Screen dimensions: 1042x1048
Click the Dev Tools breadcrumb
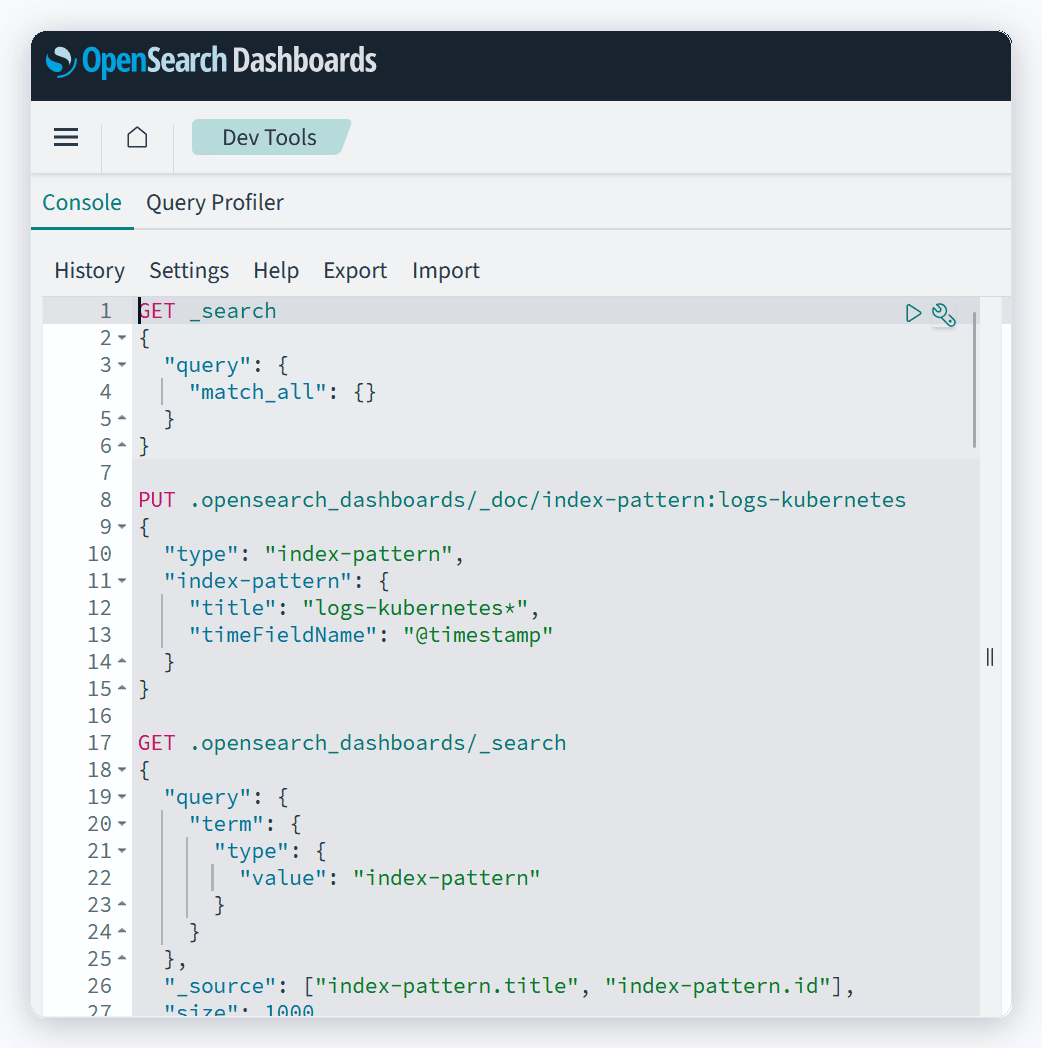coord(269,137)
